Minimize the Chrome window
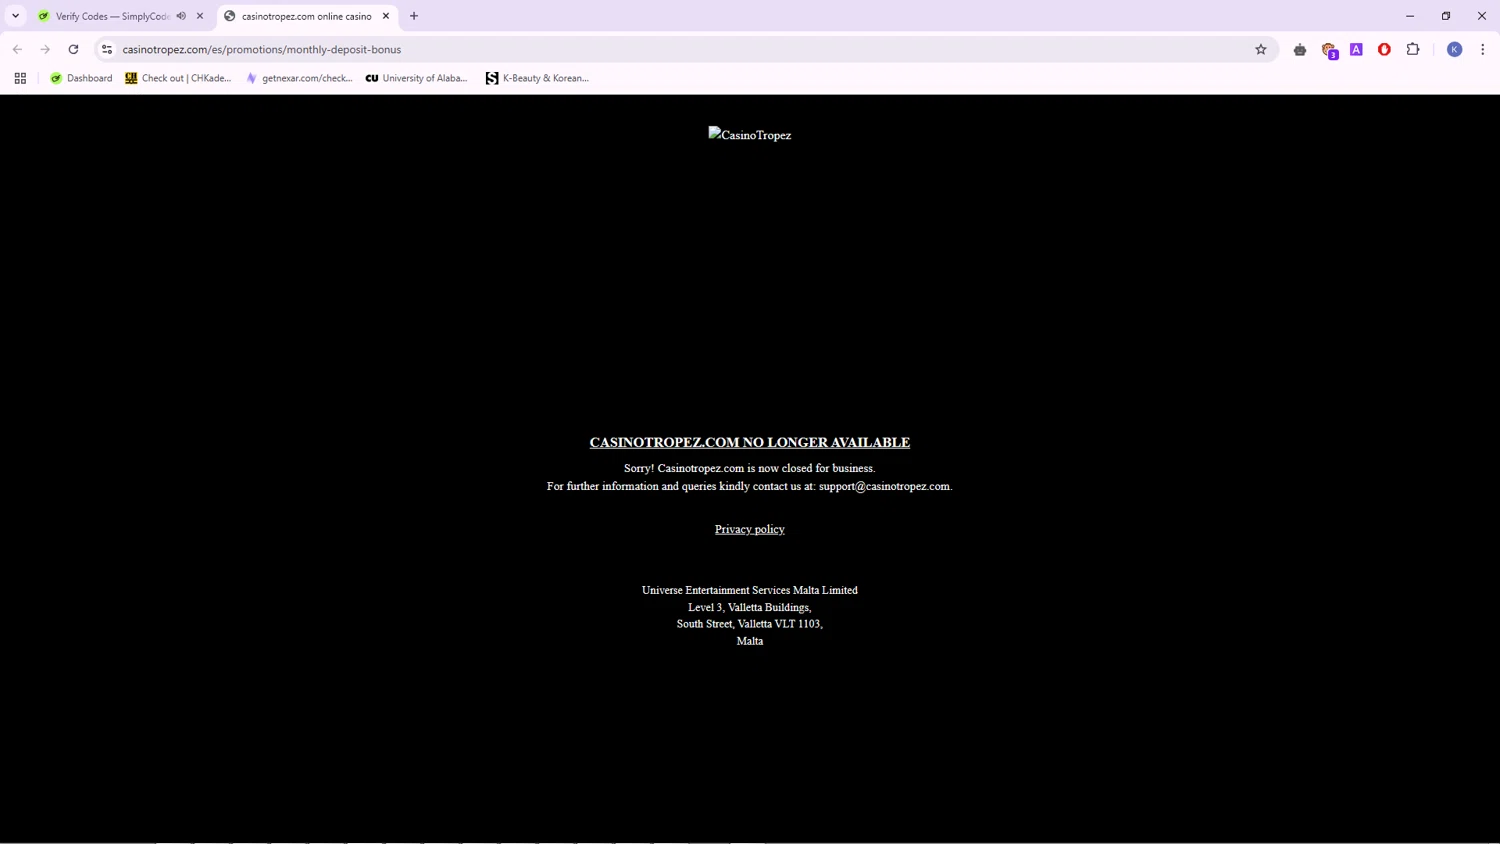This screenshot has width=1500, height=844. (1410, 16)
